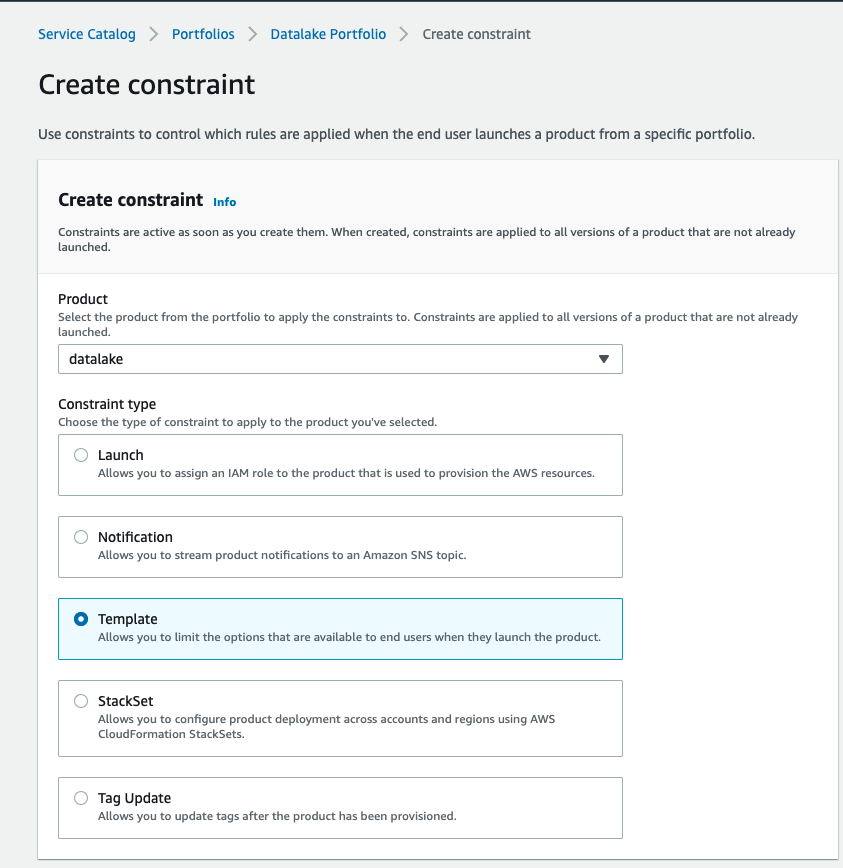Click the Tag Update card description

tap(277, 816)
